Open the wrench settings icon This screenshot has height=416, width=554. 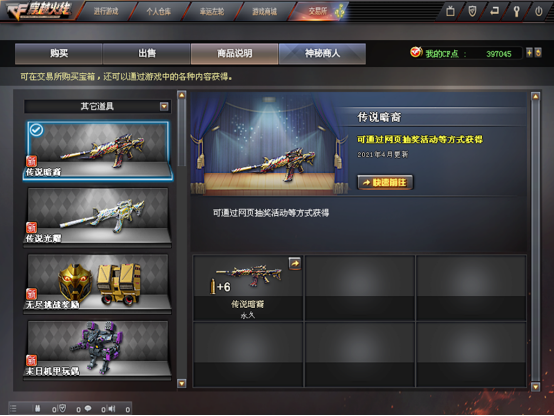(x=516, y=11)
